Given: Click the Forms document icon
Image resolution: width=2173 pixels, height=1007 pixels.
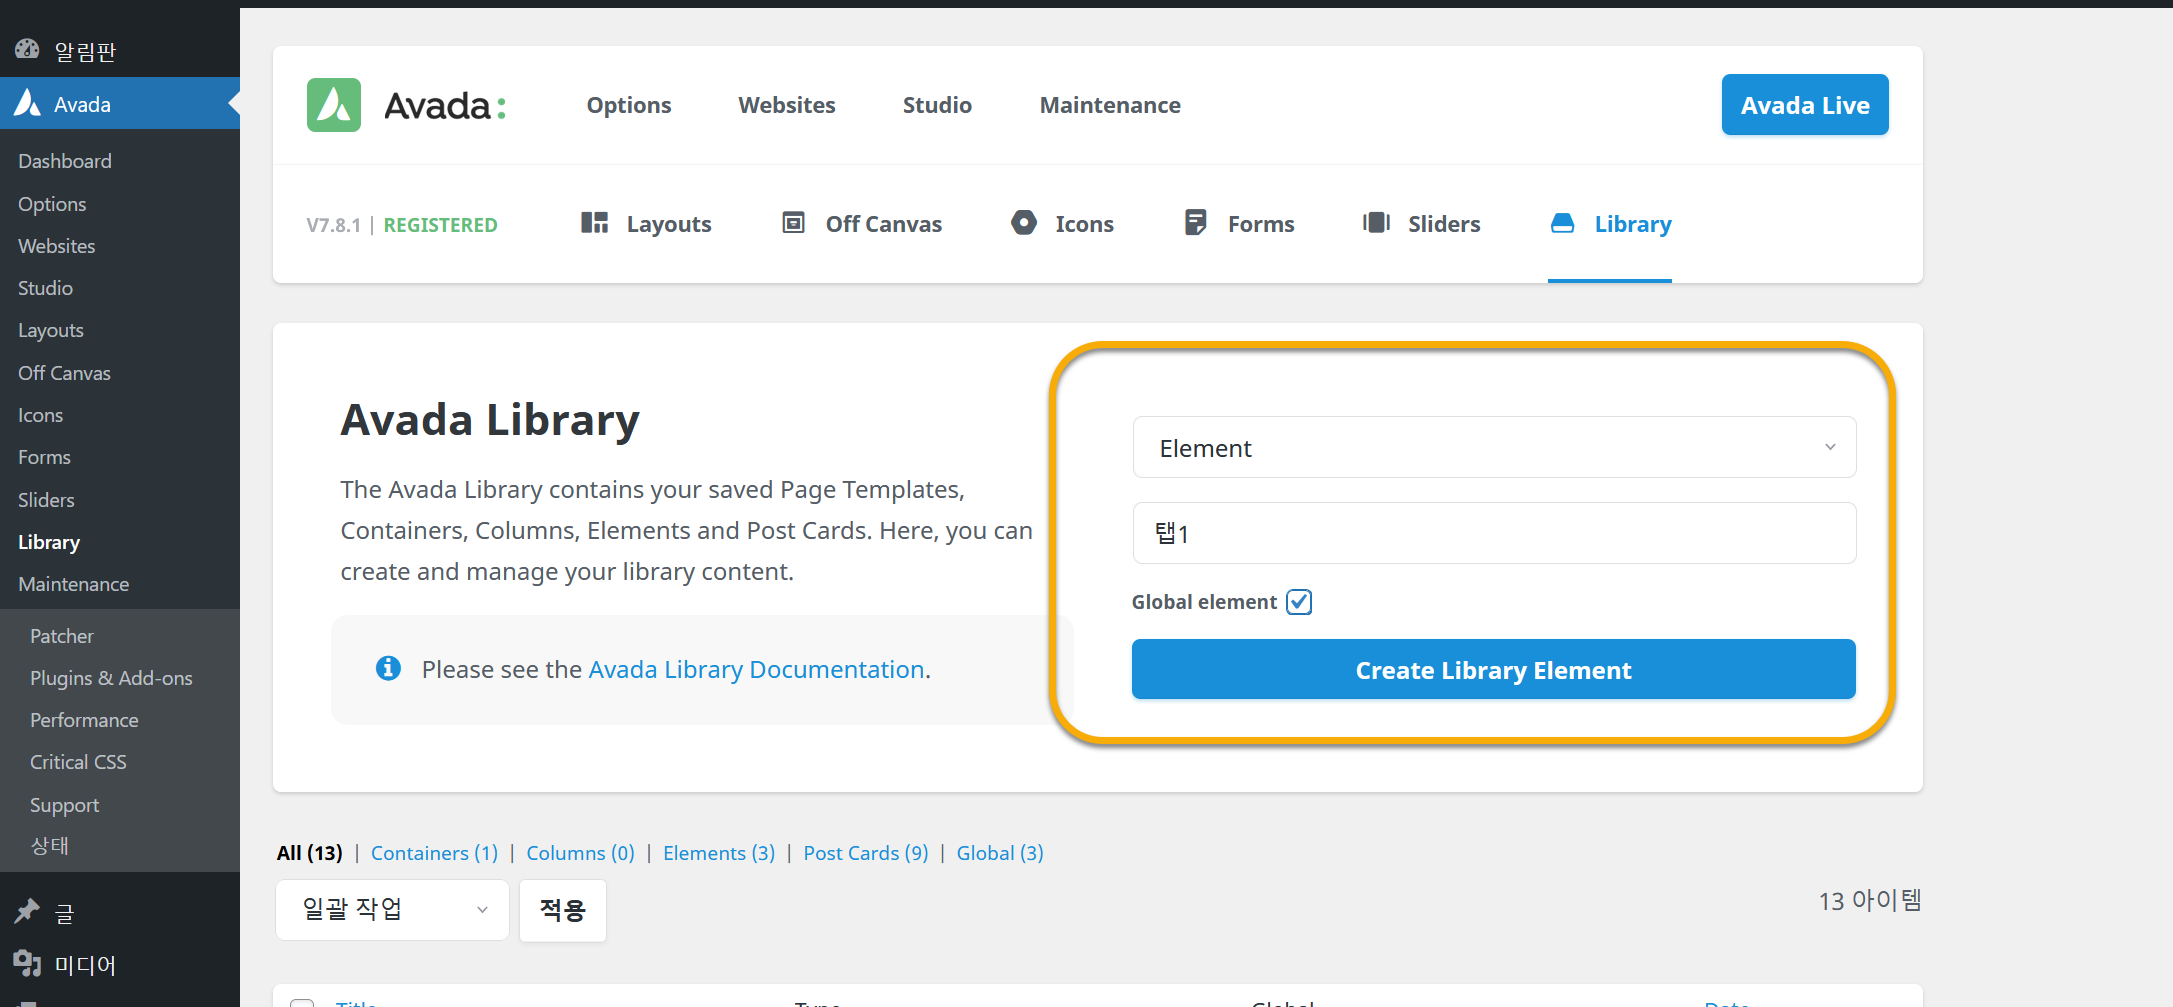Looking at the screenshot, I should point(1195,223).
